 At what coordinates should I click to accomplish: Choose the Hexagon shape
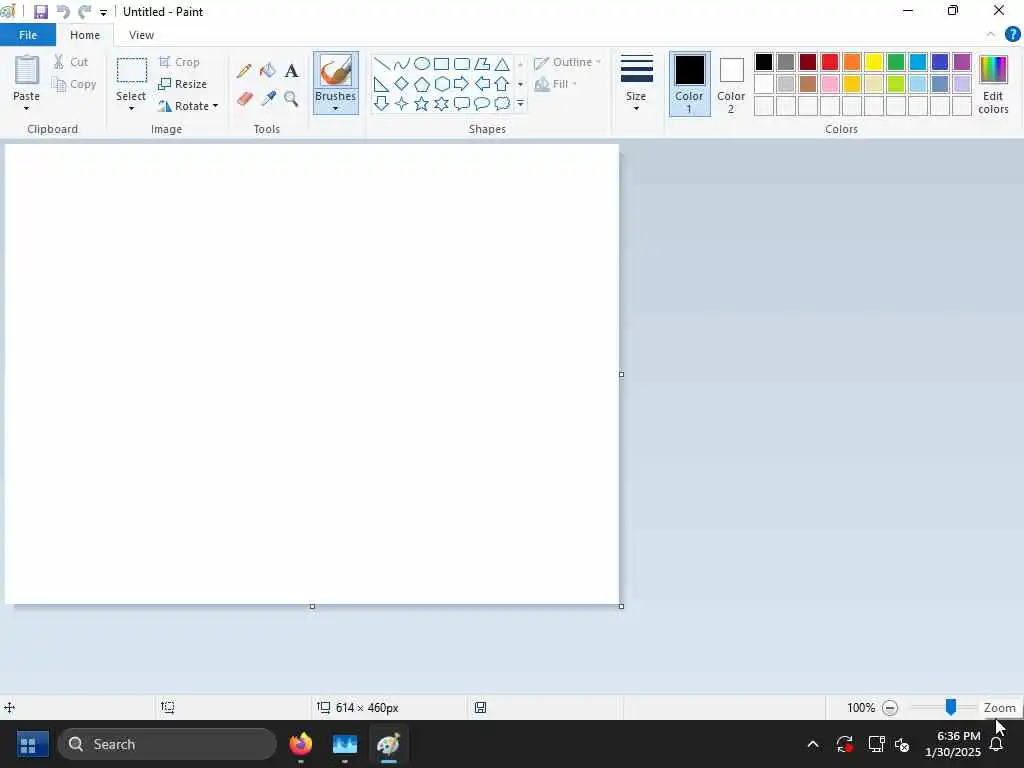(x=441, y=84)
